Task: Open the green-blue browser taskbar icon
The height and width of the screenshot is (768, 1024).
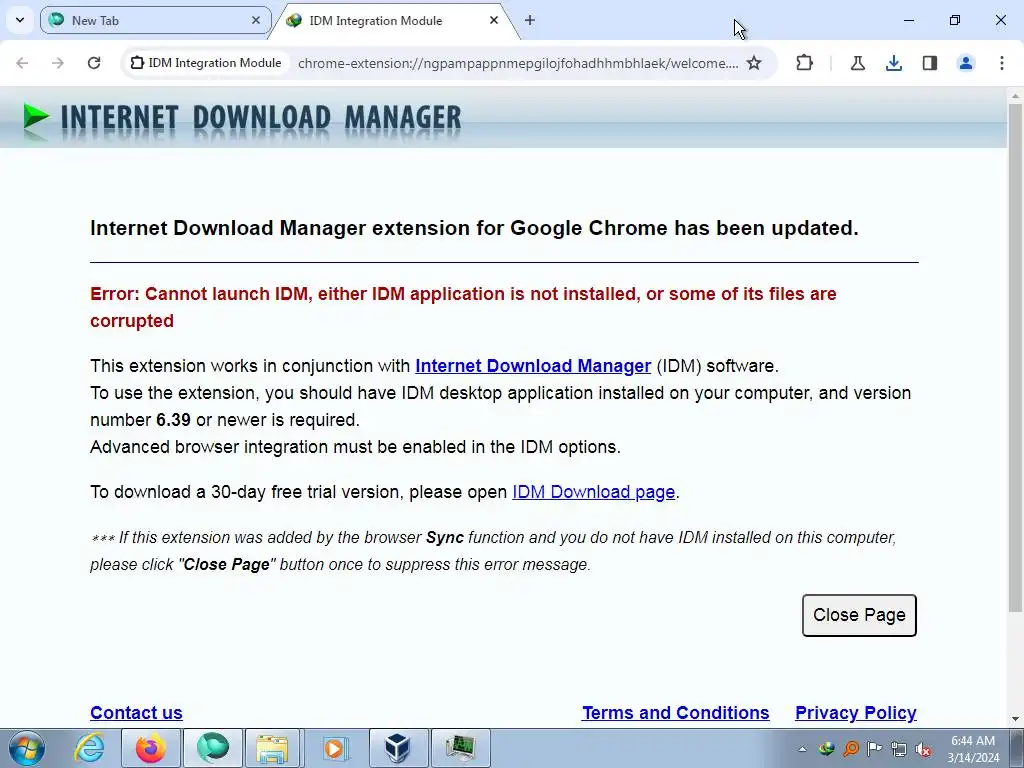Action: point(212,748)
